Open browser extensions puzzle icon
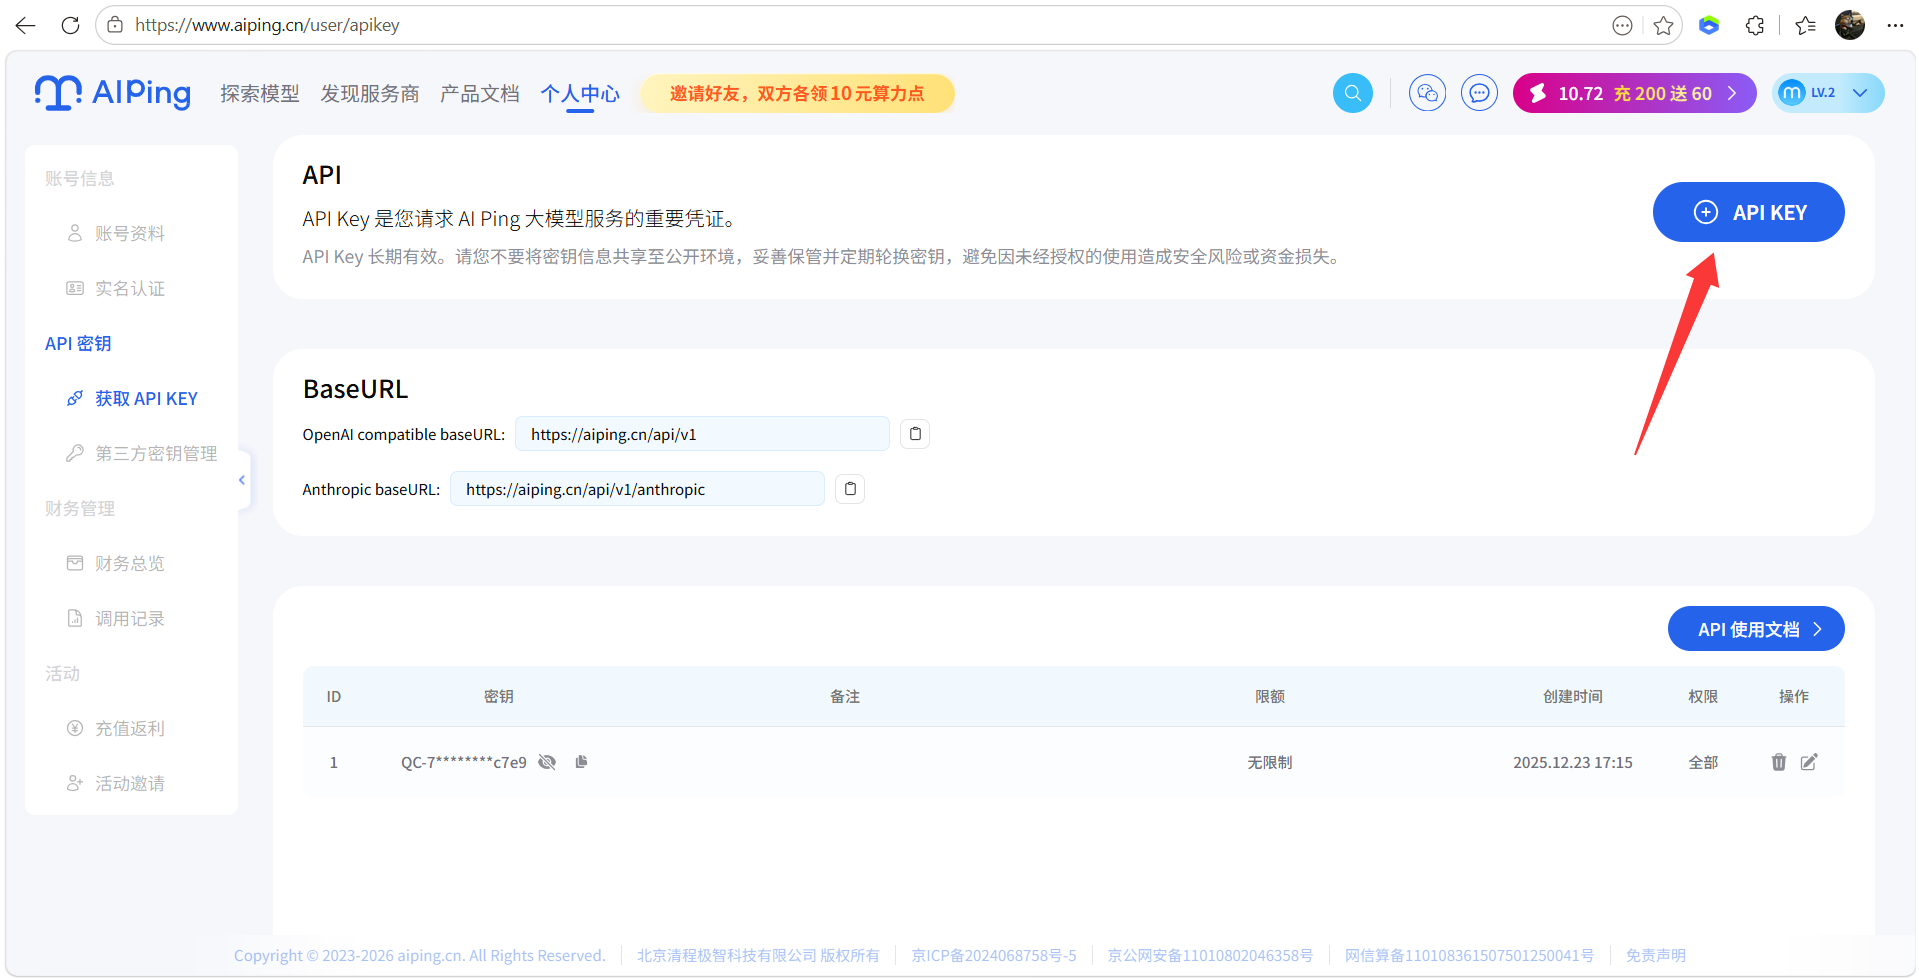The width and height of the screenshot is (1919, 979). [x=1755, y=25]
